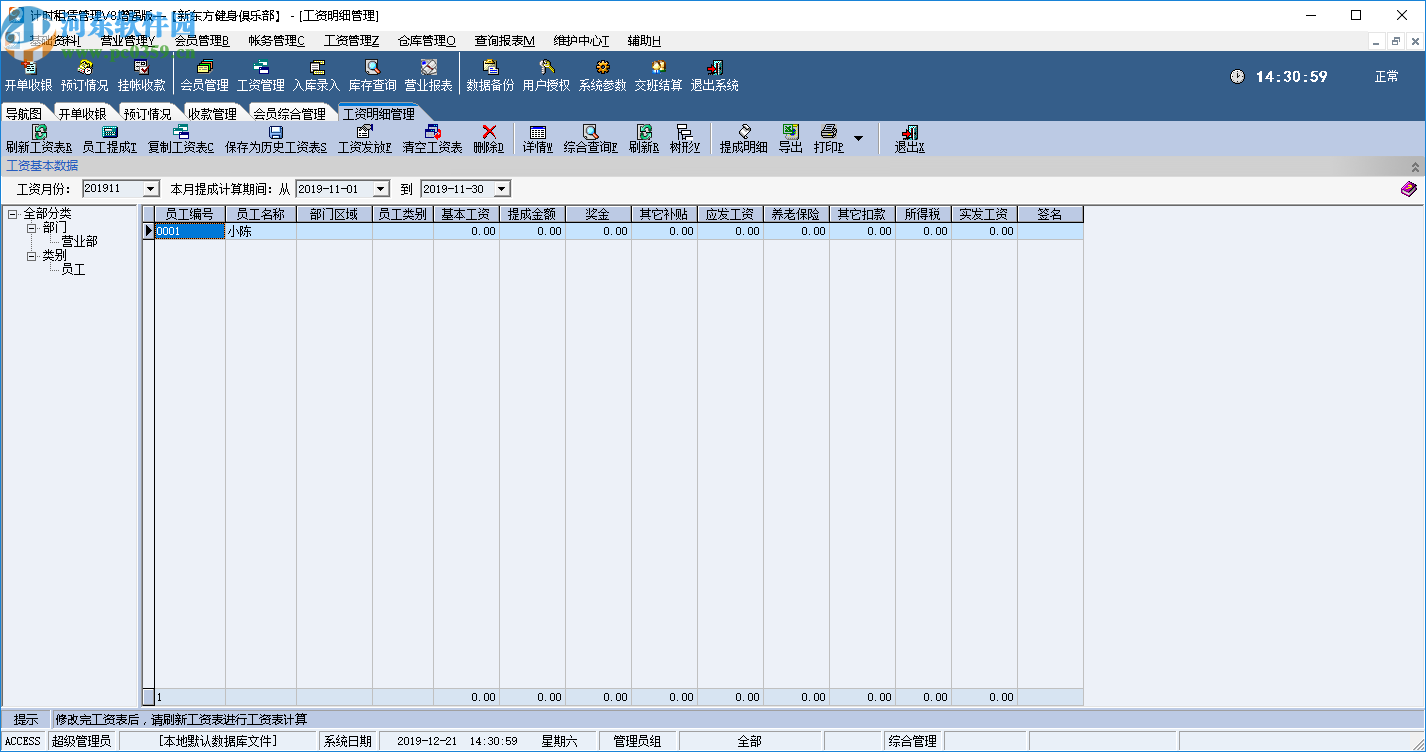
Task: Click the 员工名称 column header
Action: tap(260, 214)
